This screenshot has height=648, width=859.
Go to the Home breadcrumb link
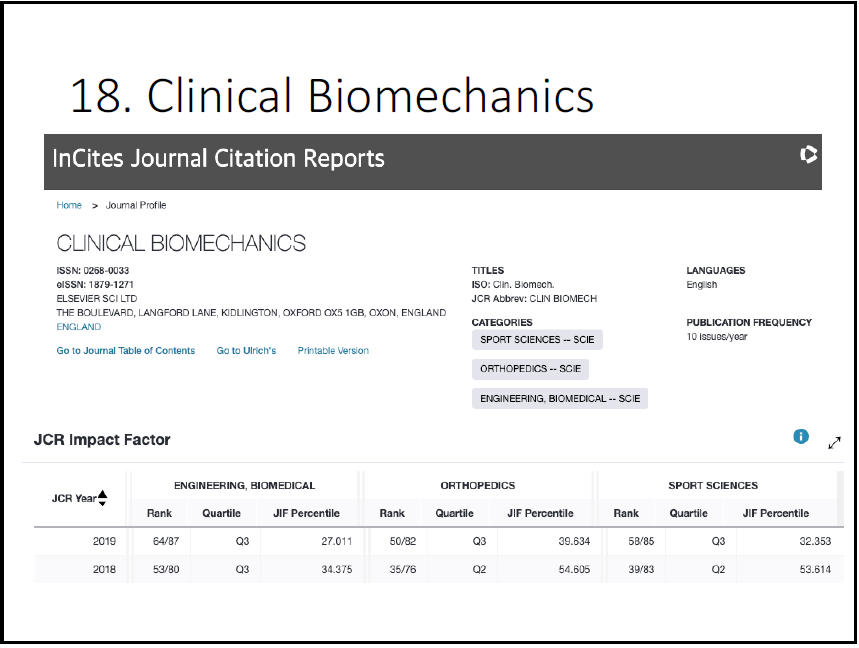point(69,205)
